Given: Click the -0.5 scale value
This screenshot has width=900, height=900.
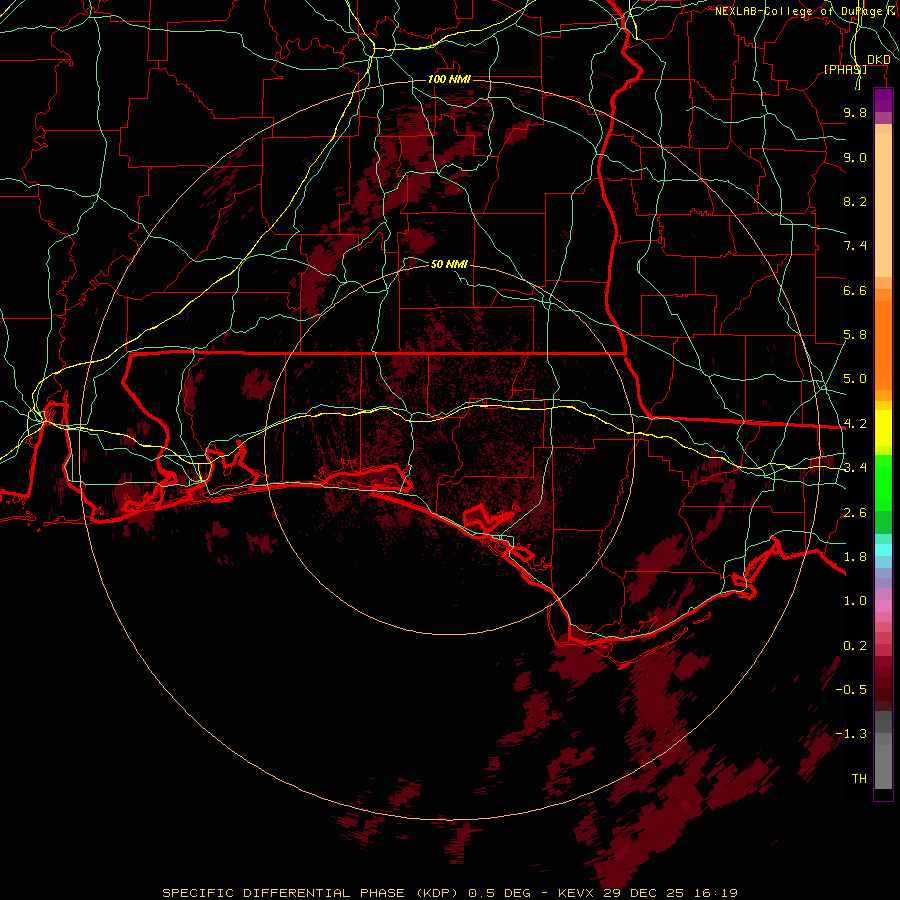Looking at the screenshot, I should point(851,690).
